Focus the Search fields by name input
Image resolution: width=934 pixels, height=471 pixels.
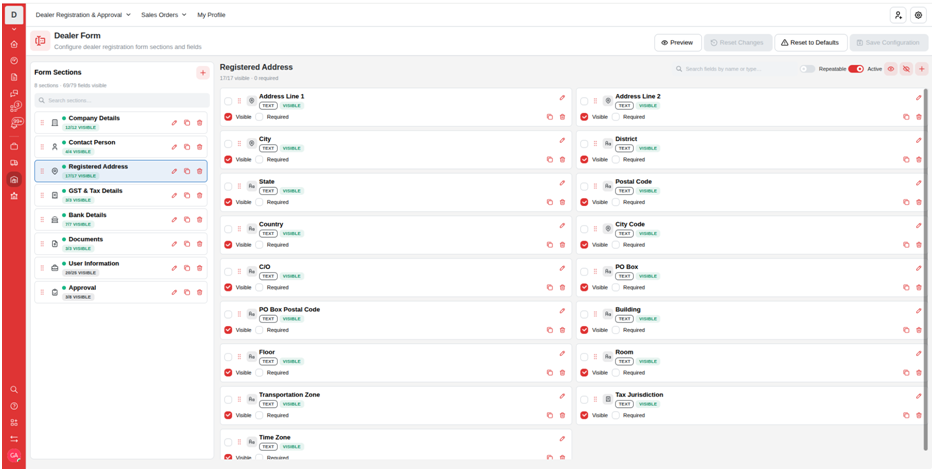coord(733,69)
